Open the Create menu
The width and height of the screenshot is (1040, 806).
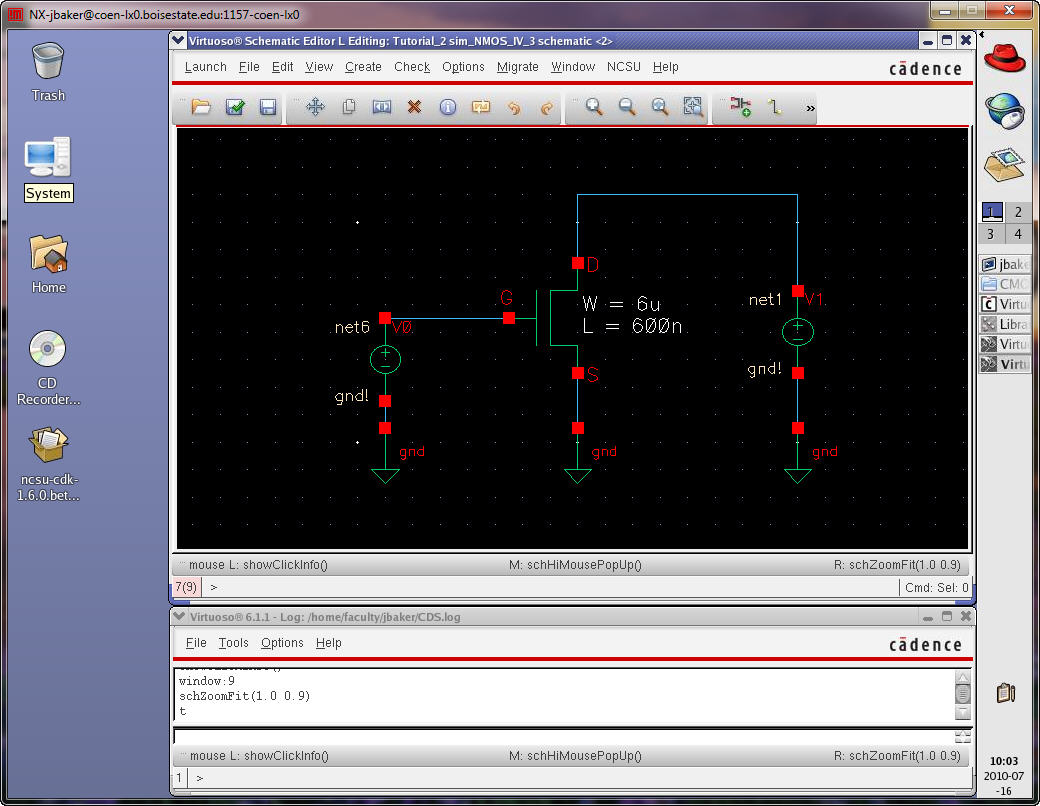coord(363,67)
